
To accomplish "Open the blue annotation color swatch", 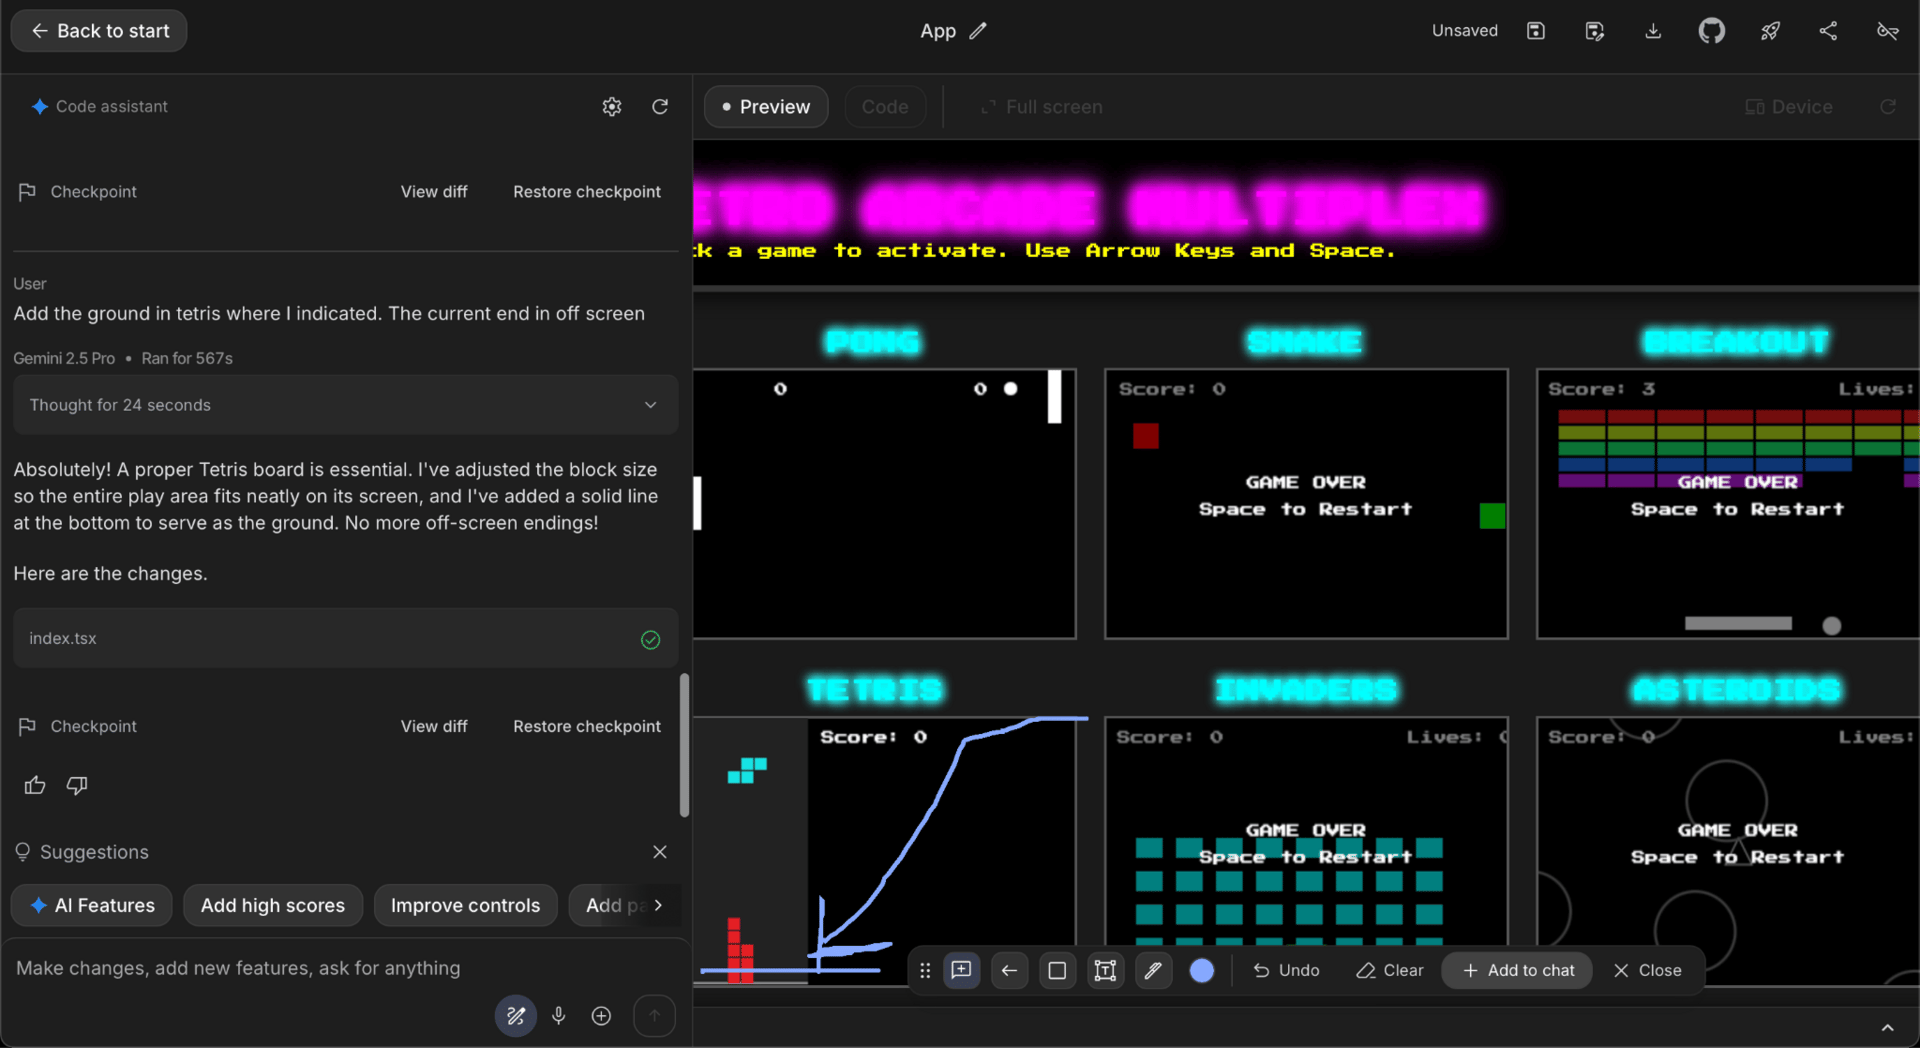I will 1202,970.
